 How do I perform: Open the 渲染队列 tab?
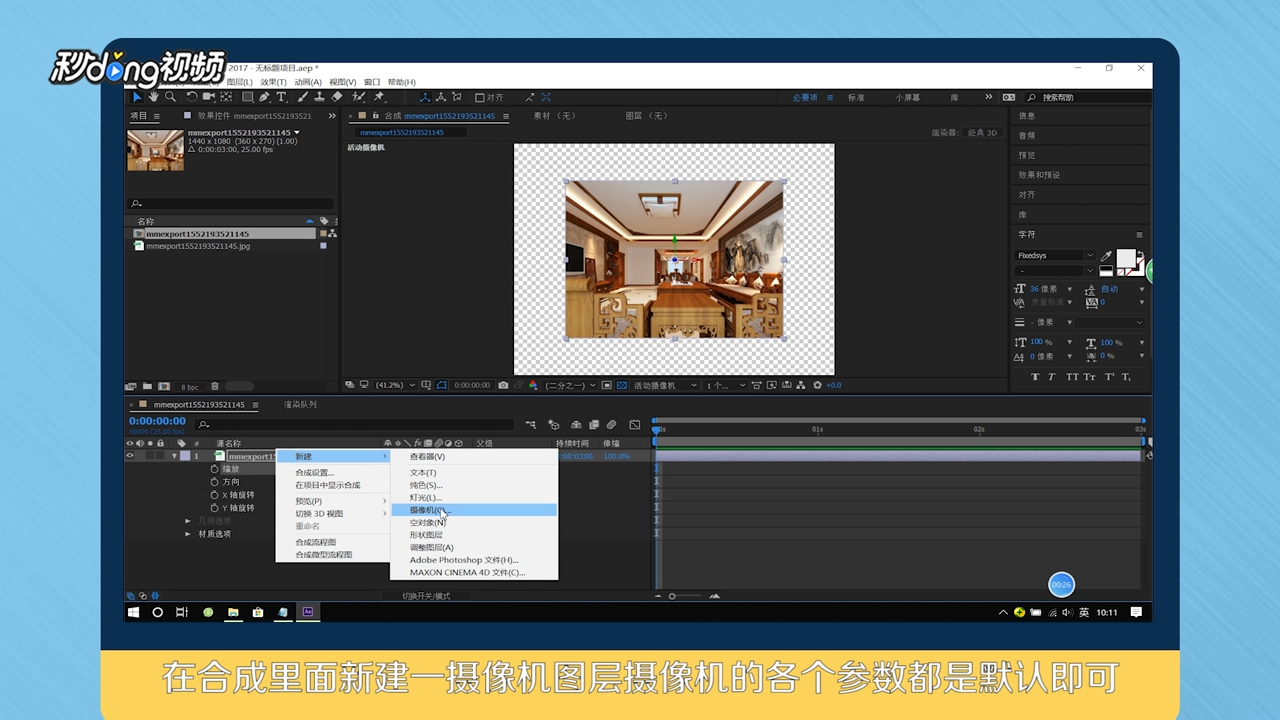300,405
